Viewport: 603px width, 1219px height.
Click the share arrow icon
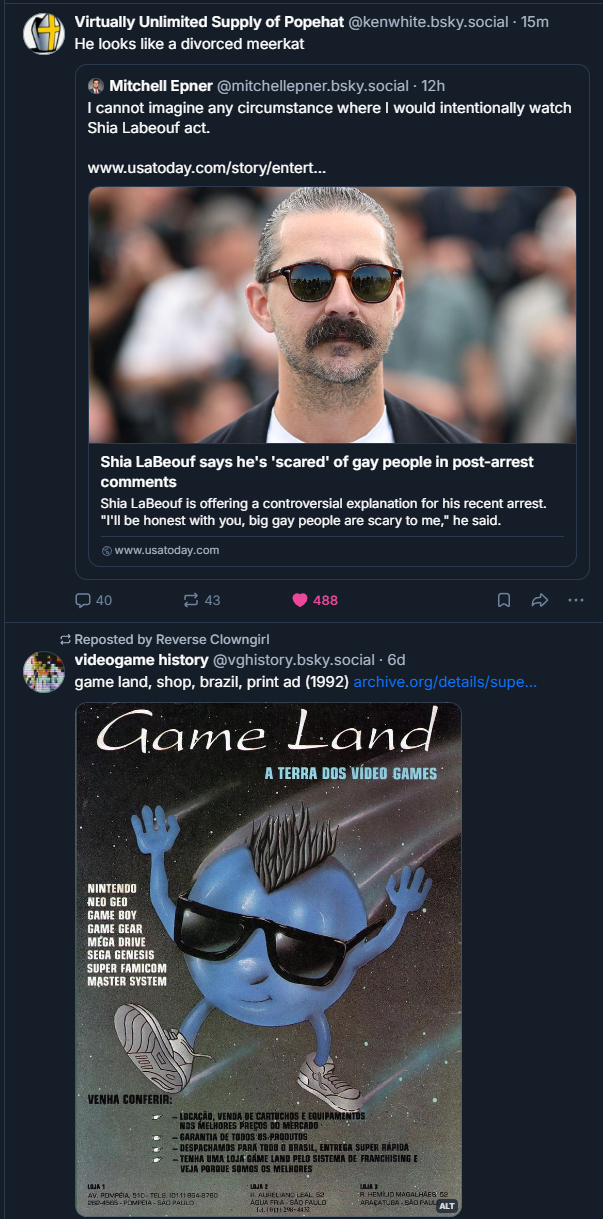coord(539,600)
